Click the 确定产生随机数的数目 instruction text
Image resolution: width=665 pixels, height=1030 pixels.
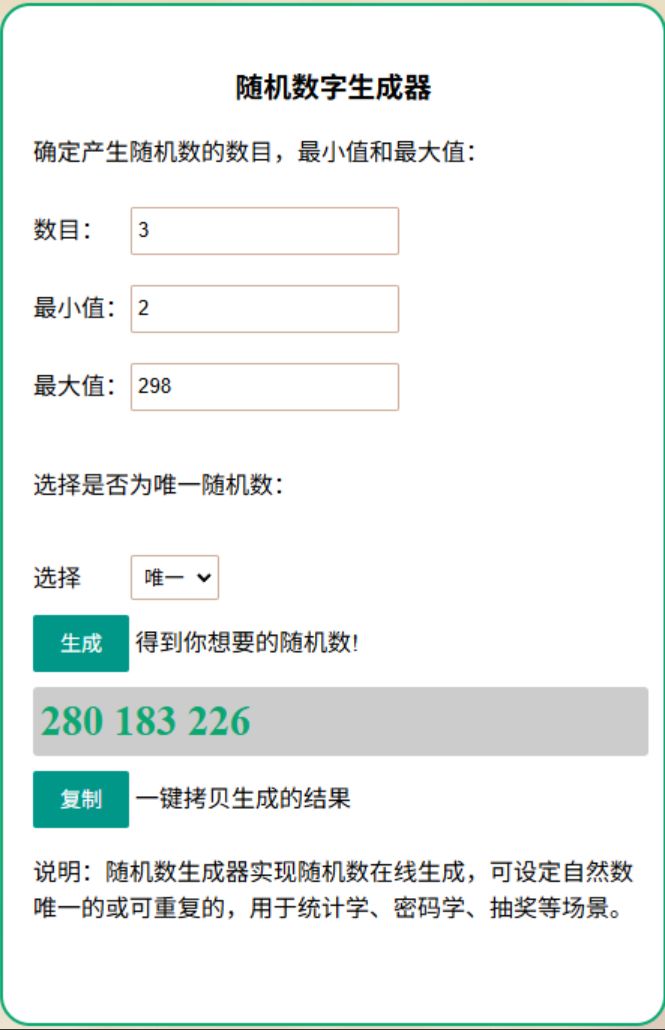coord(254,153)
